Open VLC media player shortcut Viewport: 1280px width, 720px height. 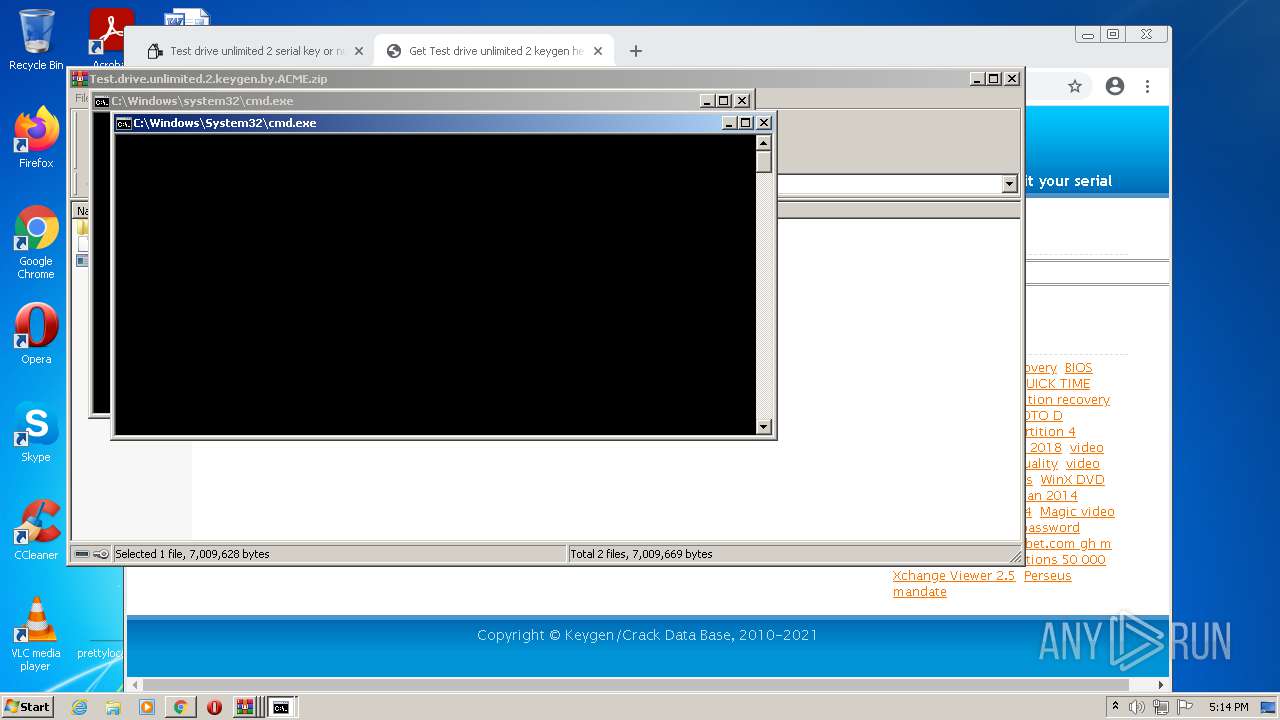point(36,634)
